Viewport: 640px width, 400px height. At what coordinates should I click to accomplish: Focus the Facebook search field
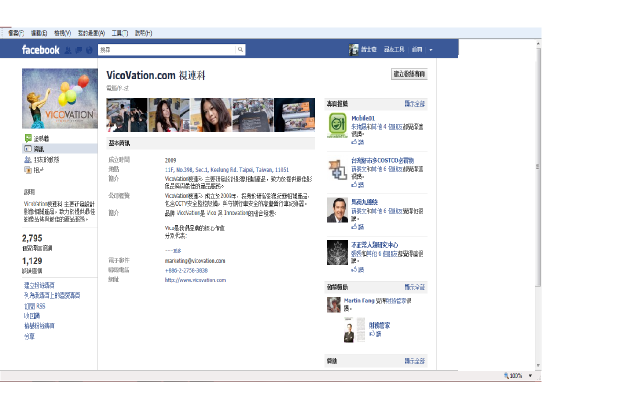pos(167,50)
